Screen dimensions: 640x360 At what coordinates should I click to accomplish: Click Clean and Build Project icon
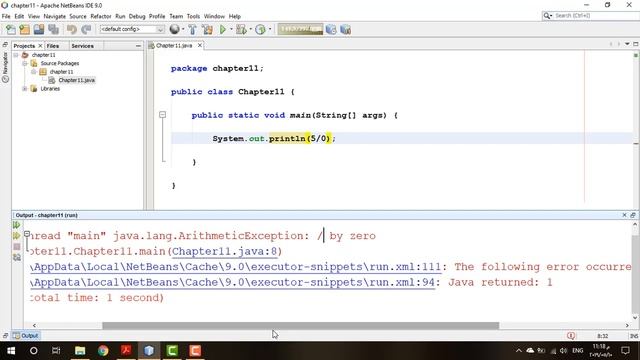click(x=207, y=29)
